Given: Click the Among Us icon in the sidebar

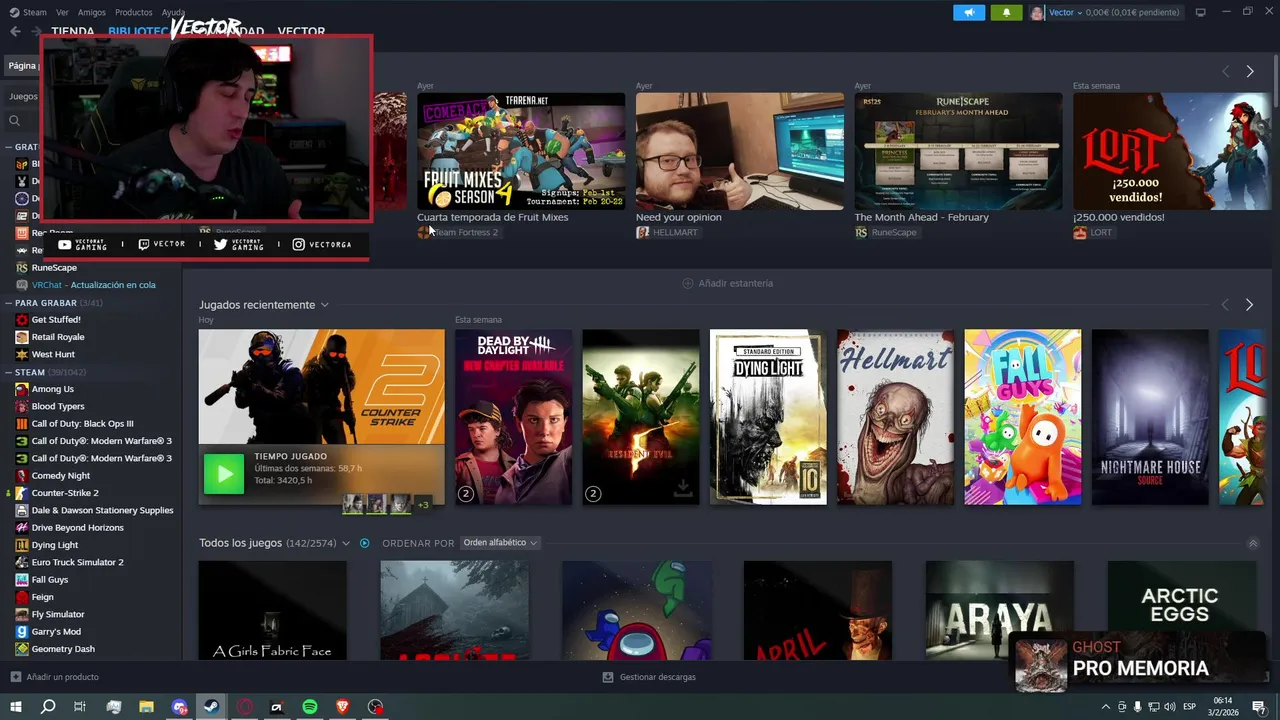Looking at the screenshot, I should [x=22, y=389].
